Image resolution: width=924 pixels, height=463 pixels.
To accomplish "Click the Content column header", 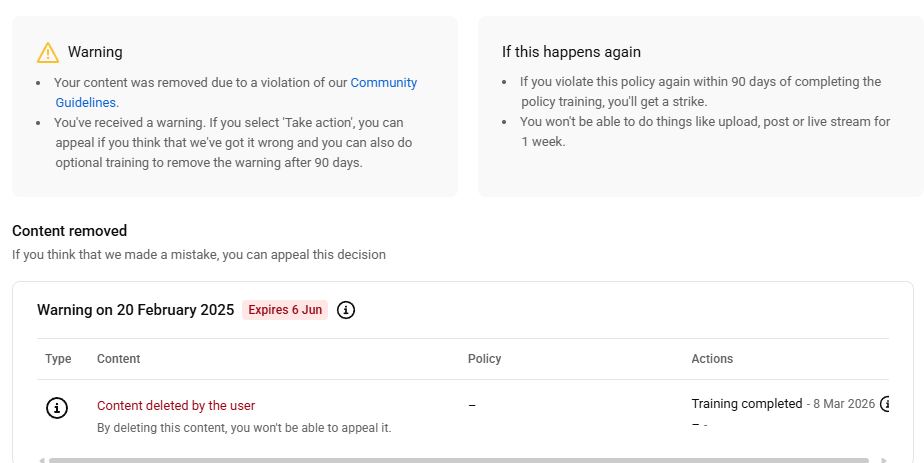I will point(119,359).
